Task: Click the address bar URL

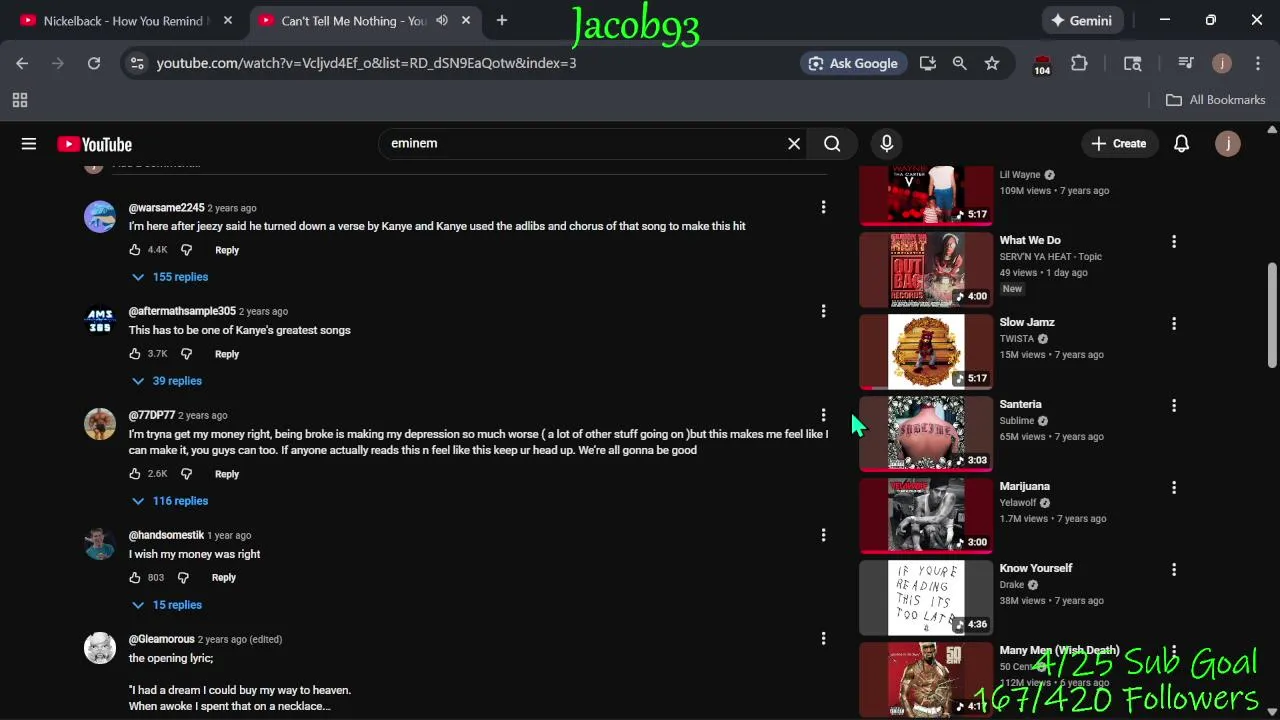Action: (366, 63)
